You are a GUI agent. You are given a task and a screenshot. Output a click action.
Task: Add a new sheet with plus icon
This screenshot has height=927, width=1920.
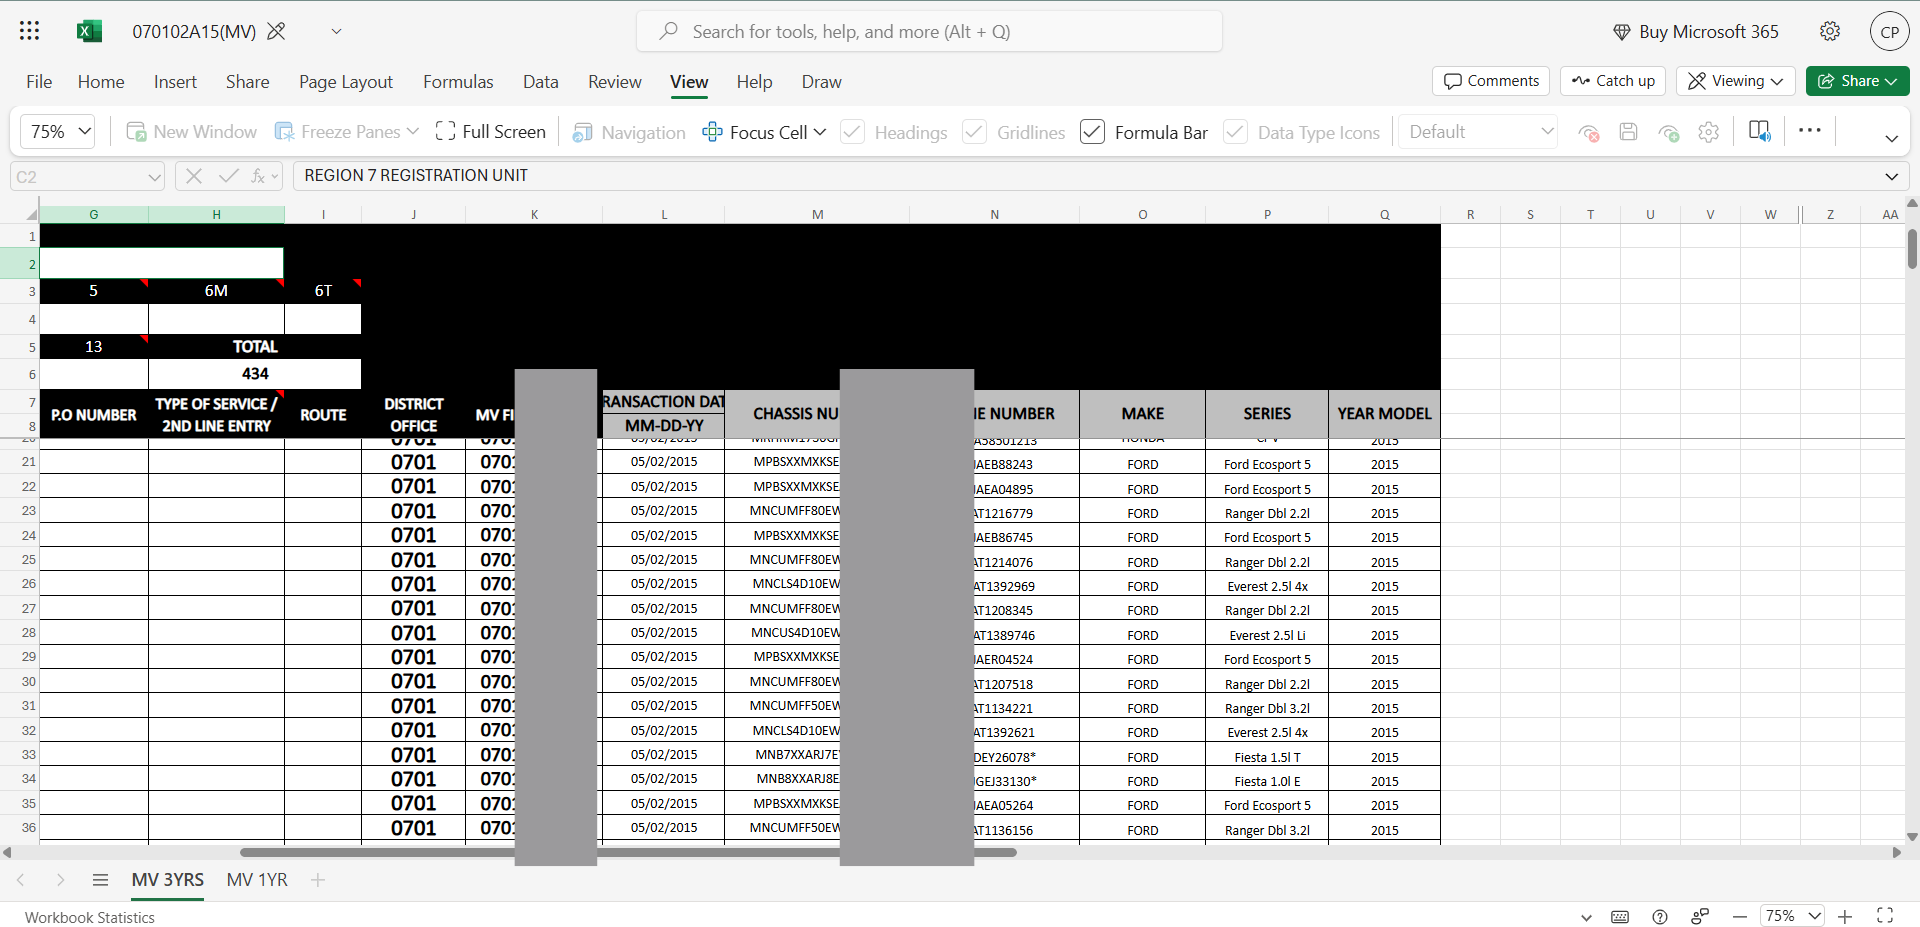(x=318, y=880)
